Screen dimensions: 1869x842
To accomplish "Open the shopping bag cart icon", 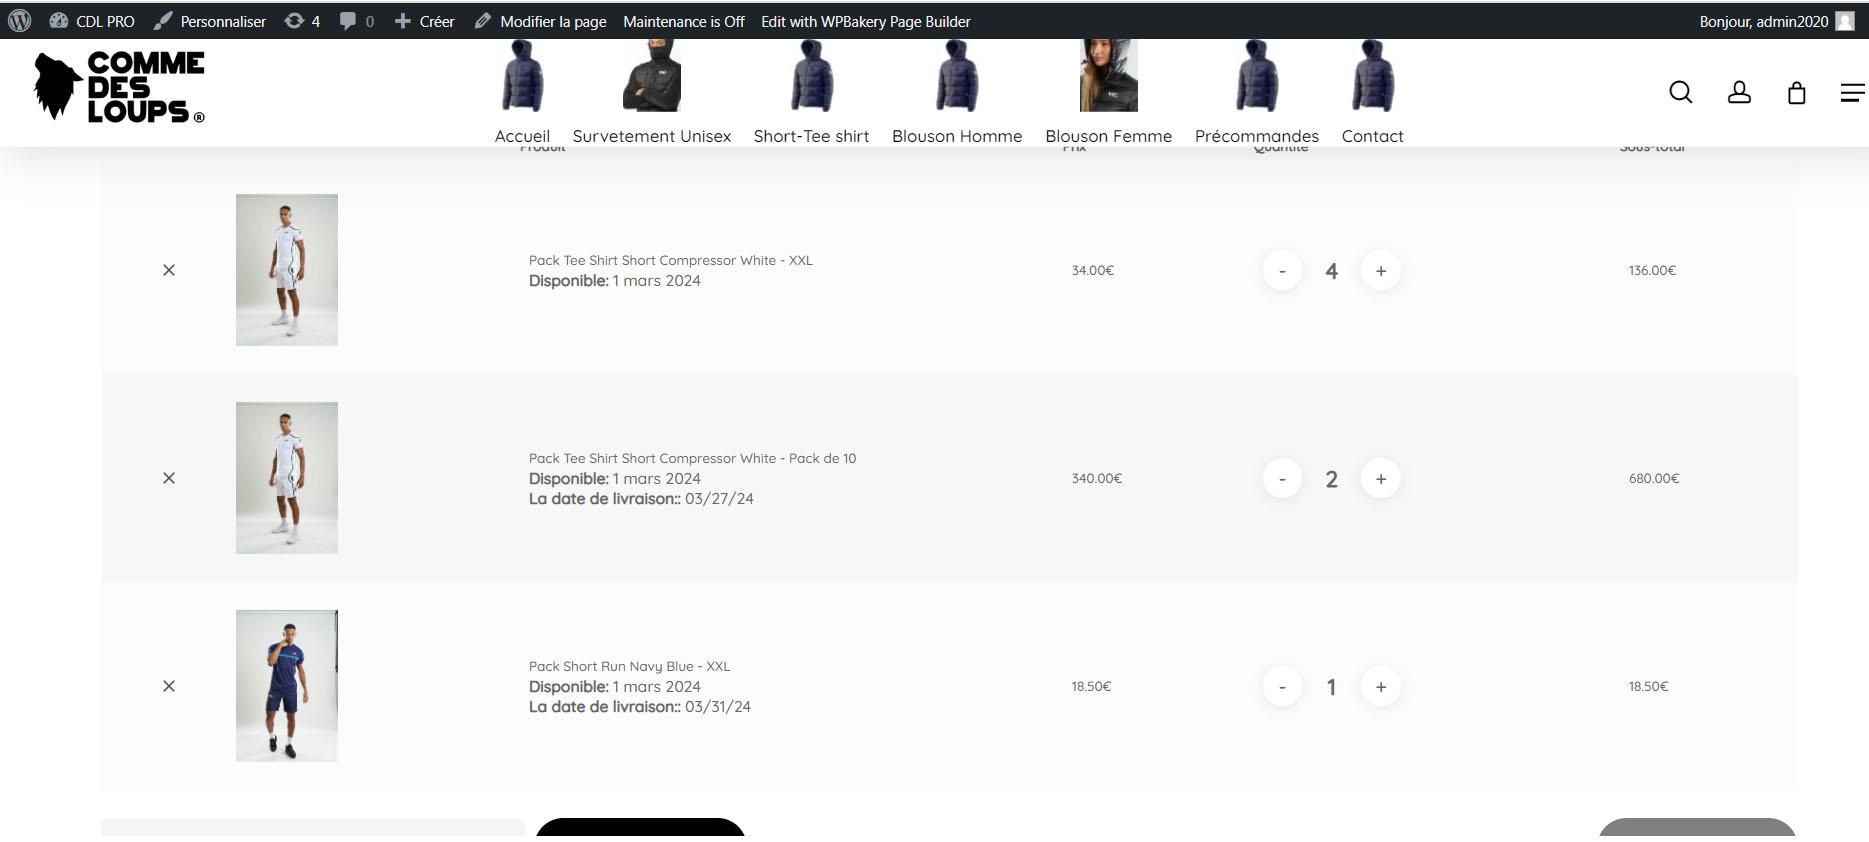I will pos(1796,93).
